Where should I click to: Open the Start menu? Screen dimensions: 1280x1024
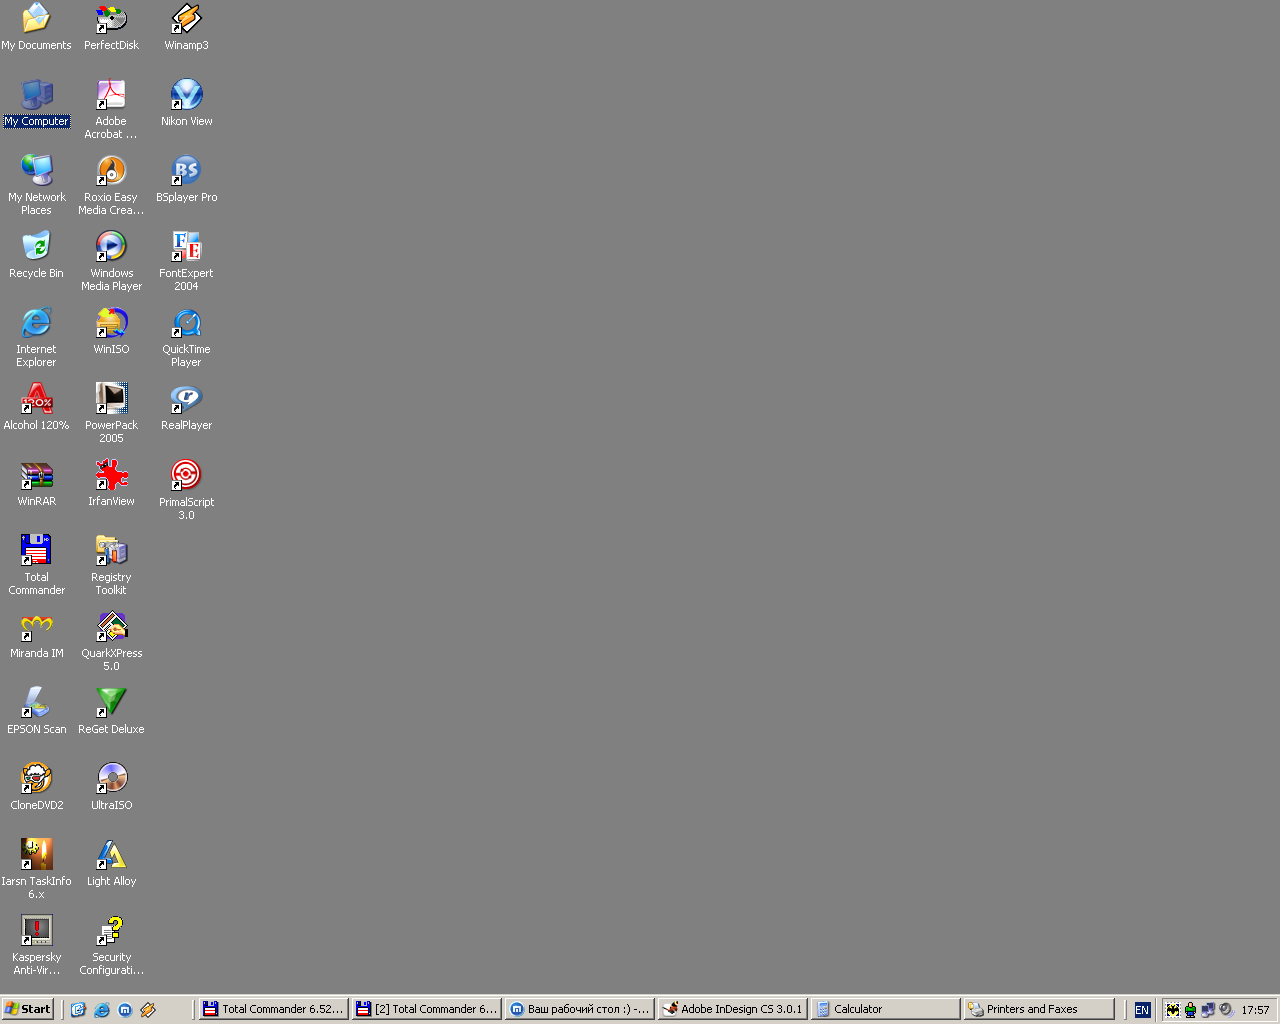(28, 1009)
